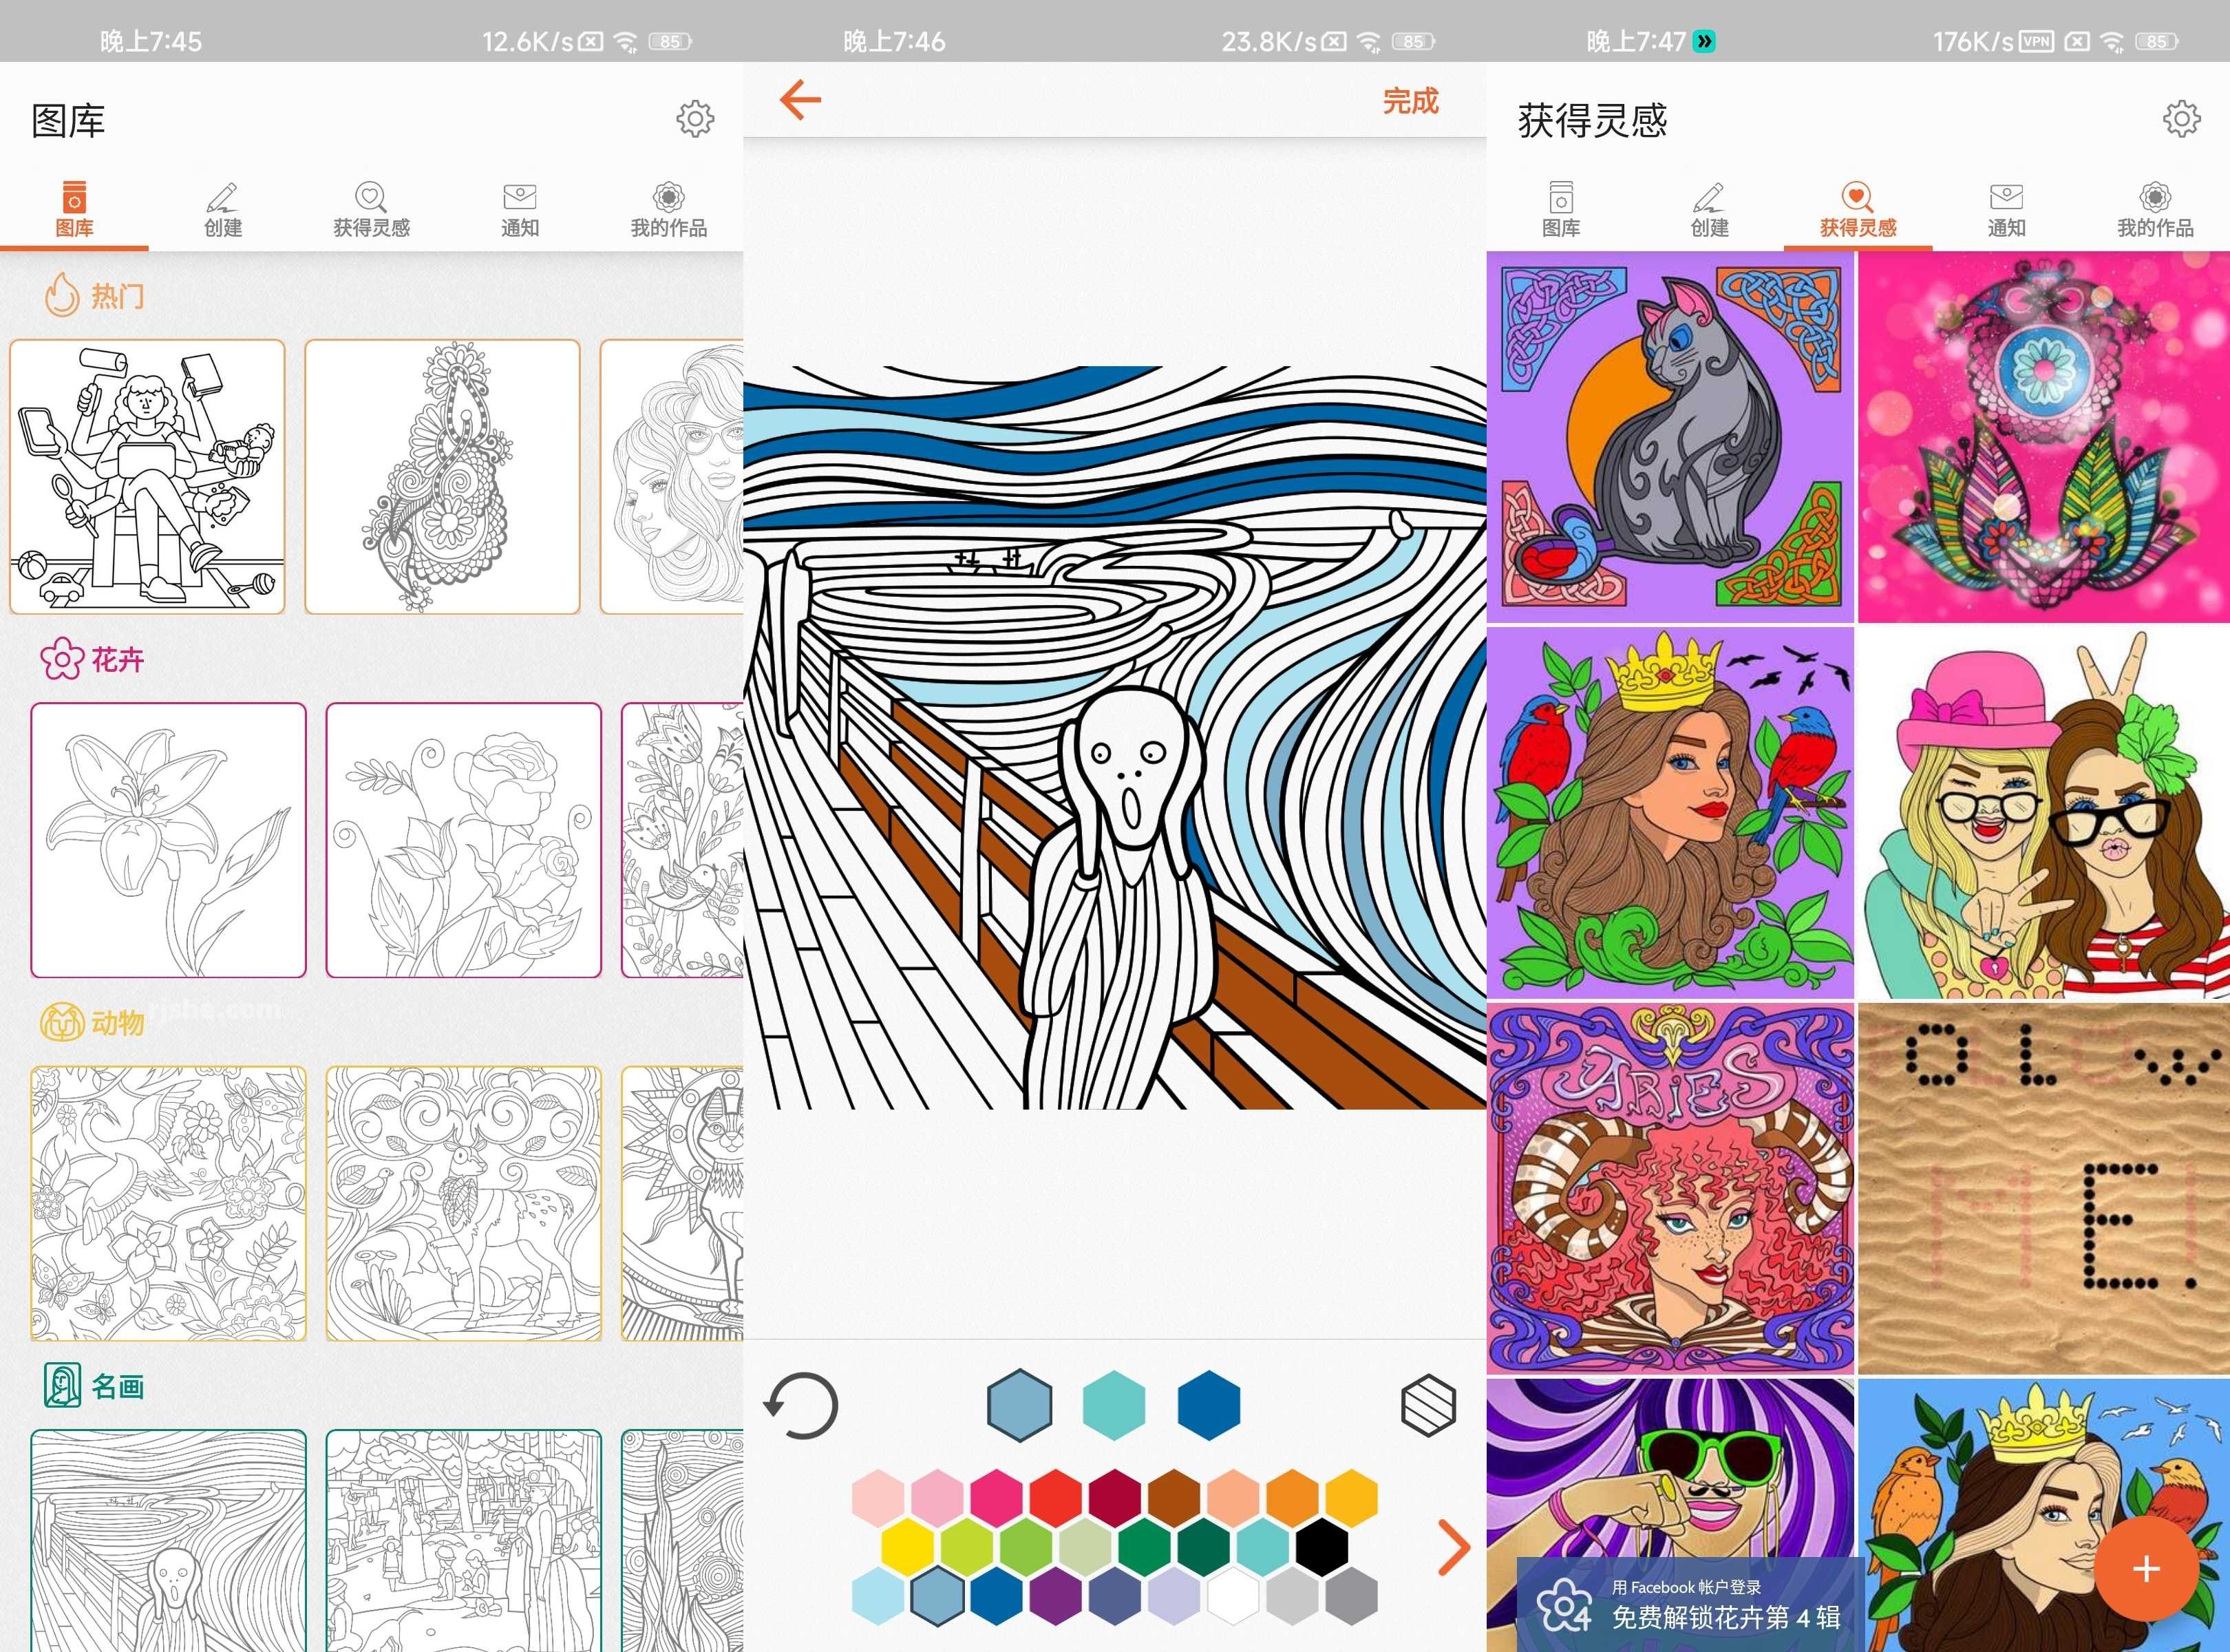The height and width of the screenshot is (1652, 2230).
Task: Pick the black palette swatch
Action: [1321, 1547]
